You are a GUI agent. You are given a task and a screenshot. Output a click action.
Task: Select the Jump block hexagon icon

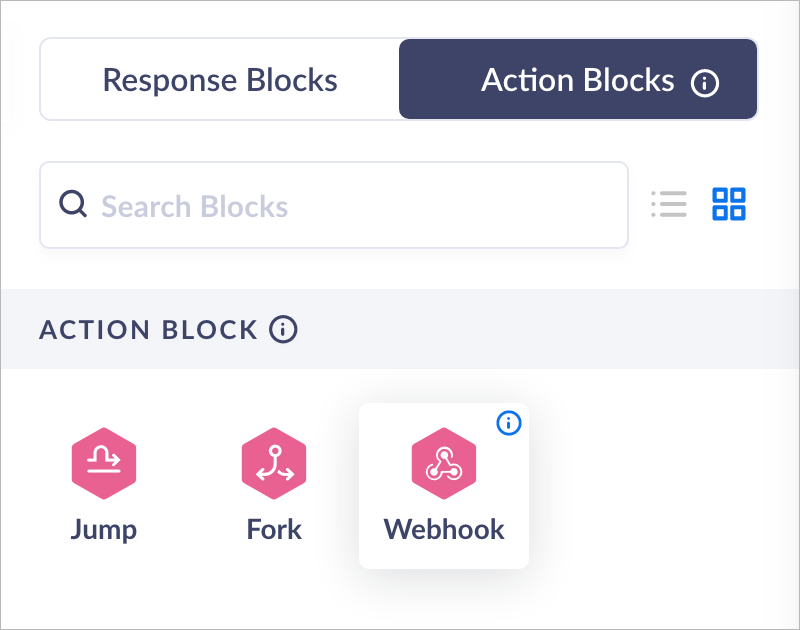click(x=104, y=463)
